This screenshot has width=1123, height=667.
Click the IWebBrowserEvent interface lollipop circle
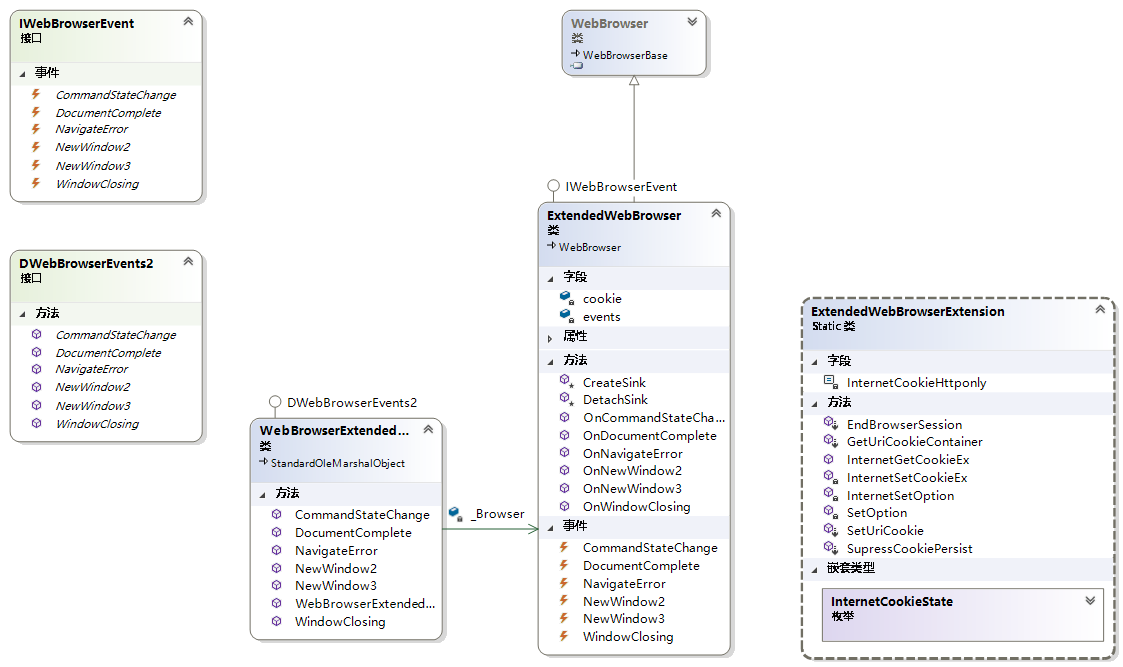tap(553, 186)
